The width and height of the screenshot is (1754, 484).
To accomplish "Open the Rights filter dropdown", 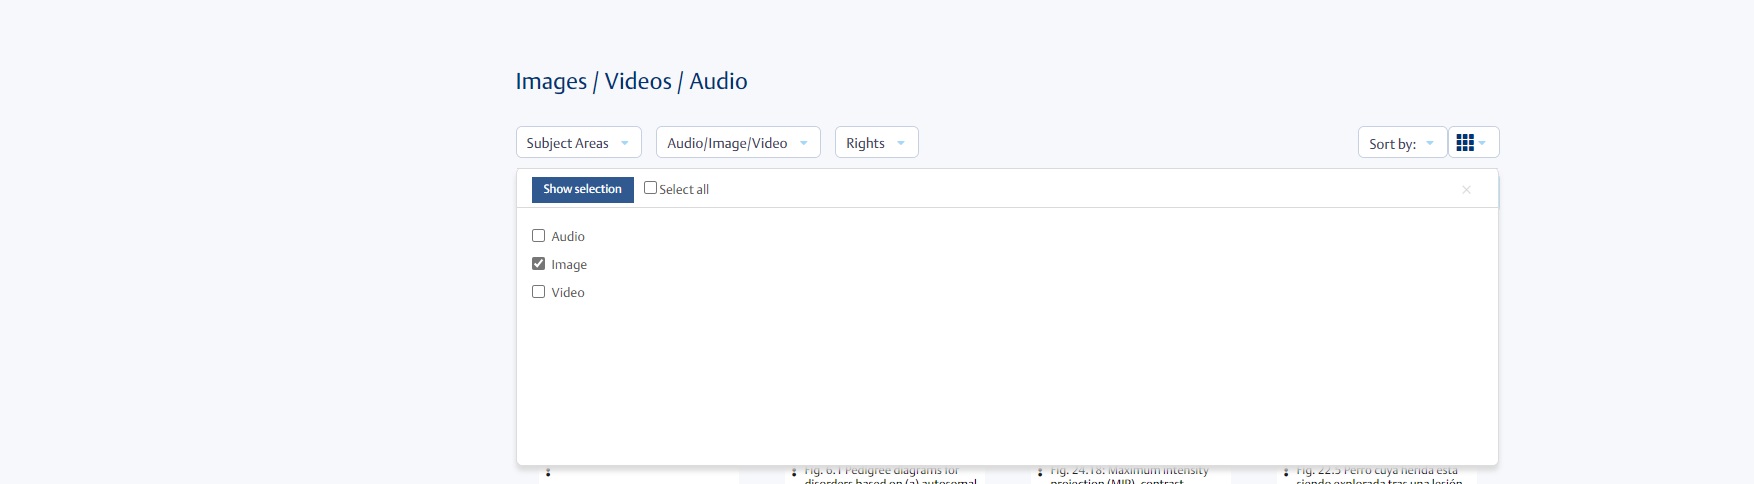I will tap(876, 143).
